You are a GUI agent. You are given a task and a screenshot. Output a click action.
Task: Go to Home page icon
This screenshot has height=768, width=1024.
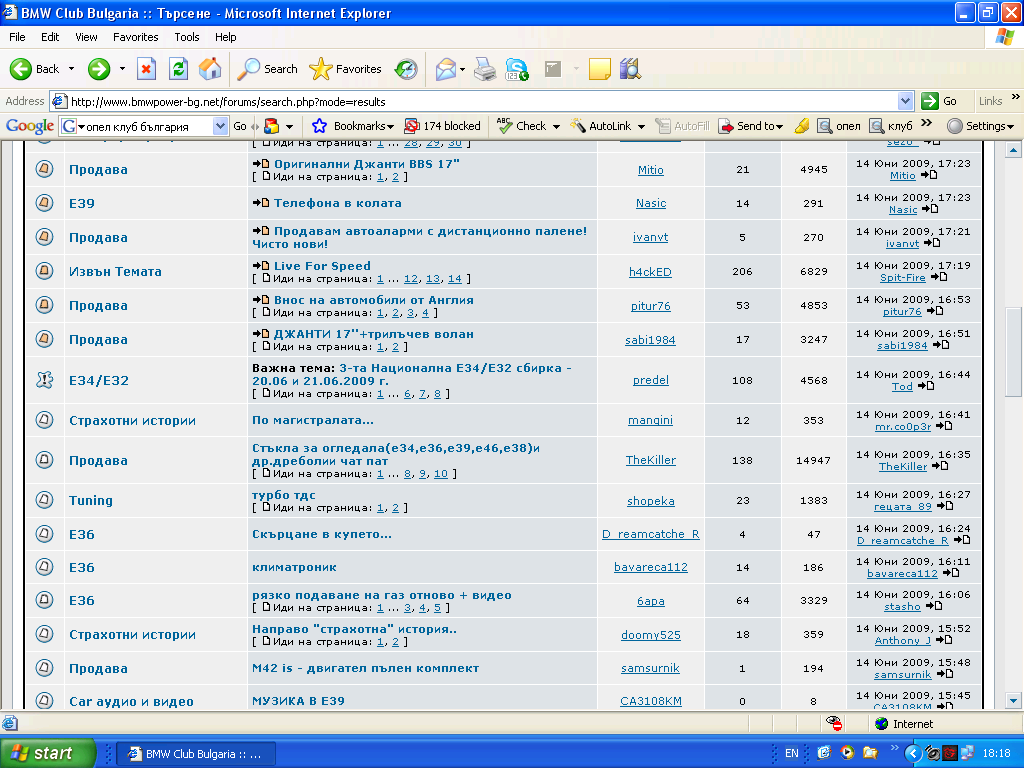coord(210,69)
